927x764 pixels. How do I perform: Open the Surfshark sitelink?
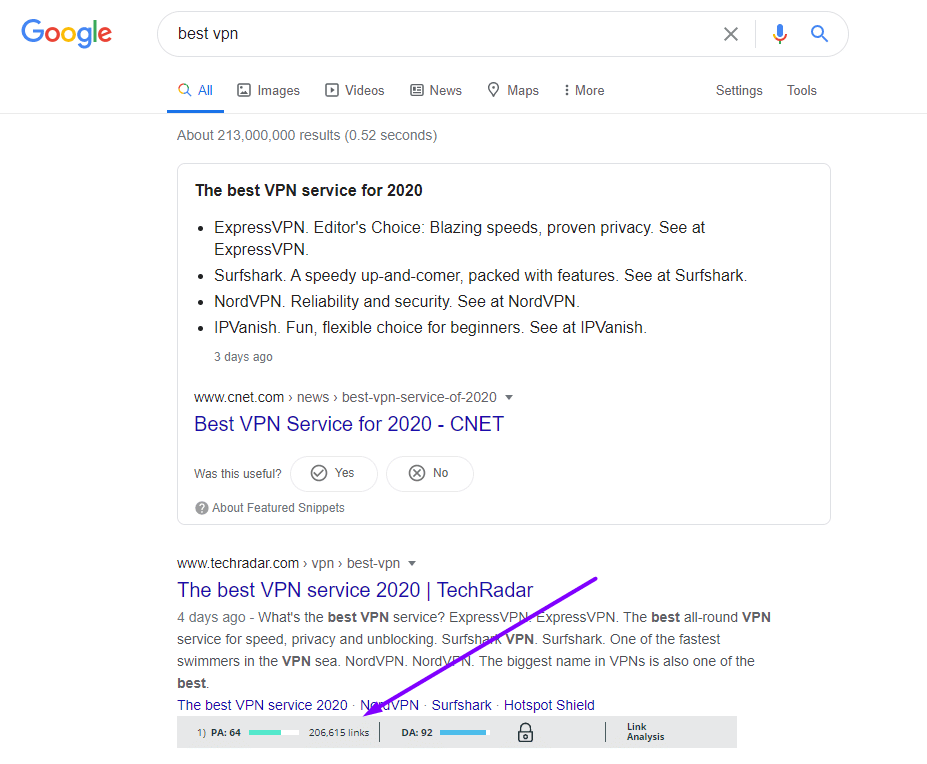click(x=461, y=705)
